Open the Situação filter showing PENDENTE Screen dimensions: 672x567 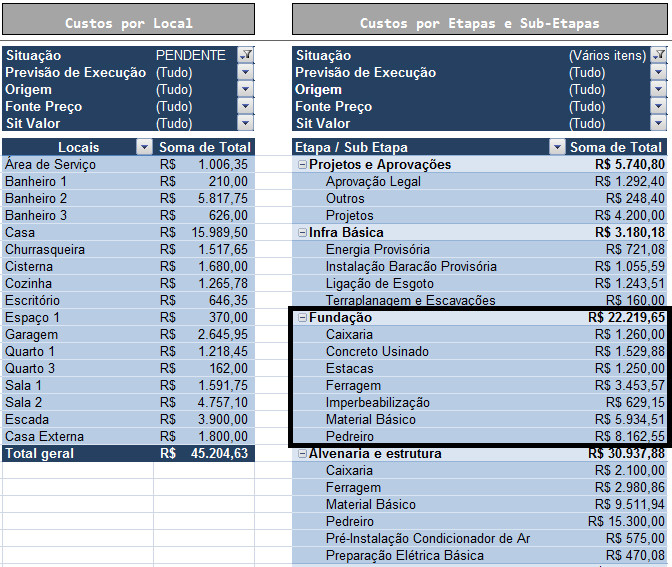[246, 55]
